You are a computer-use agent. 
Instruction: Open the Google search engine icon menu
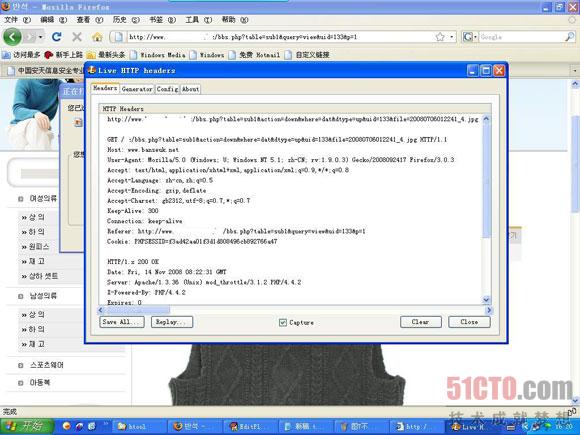[469, 37]
